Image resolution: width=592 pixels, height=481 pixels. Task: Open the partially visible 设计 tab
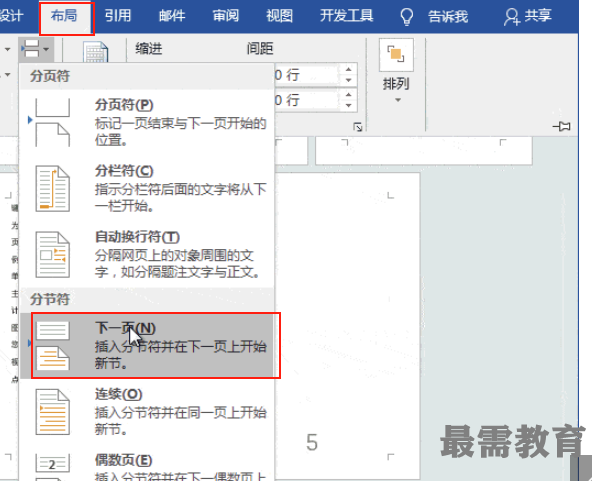point(11,16)
